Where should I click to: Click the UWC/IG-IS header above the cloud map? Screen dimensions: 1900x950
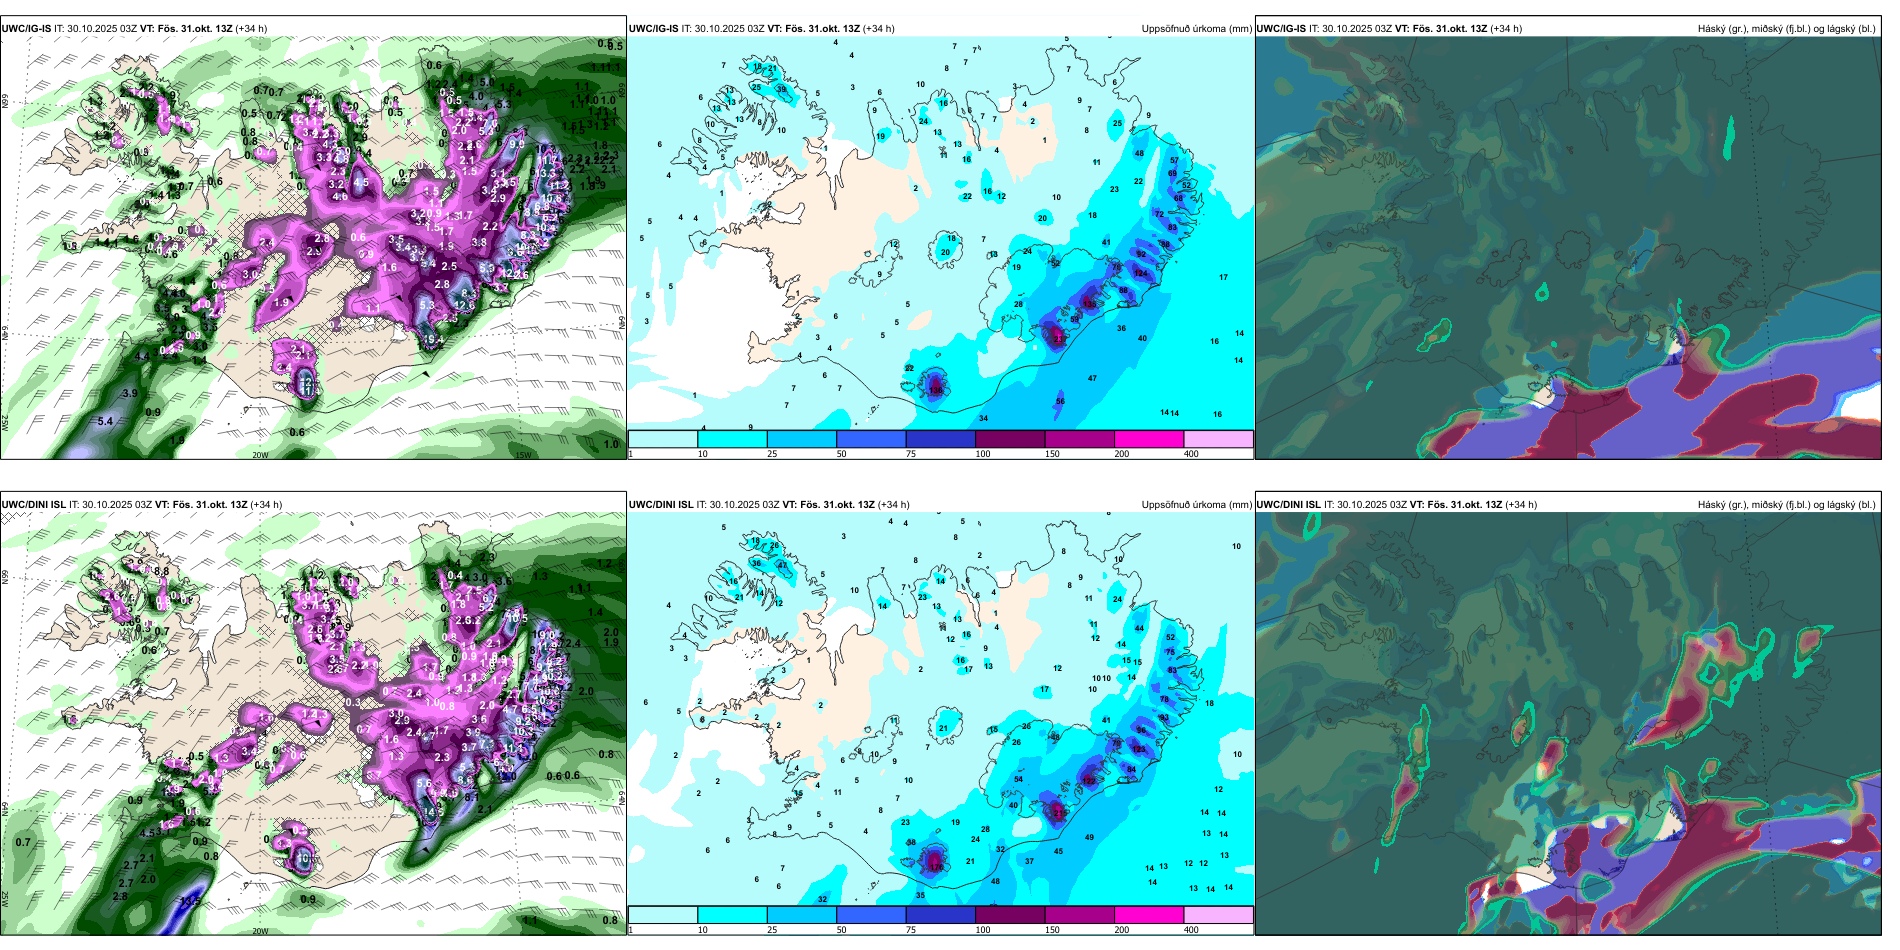click(x=1389, y=29)
